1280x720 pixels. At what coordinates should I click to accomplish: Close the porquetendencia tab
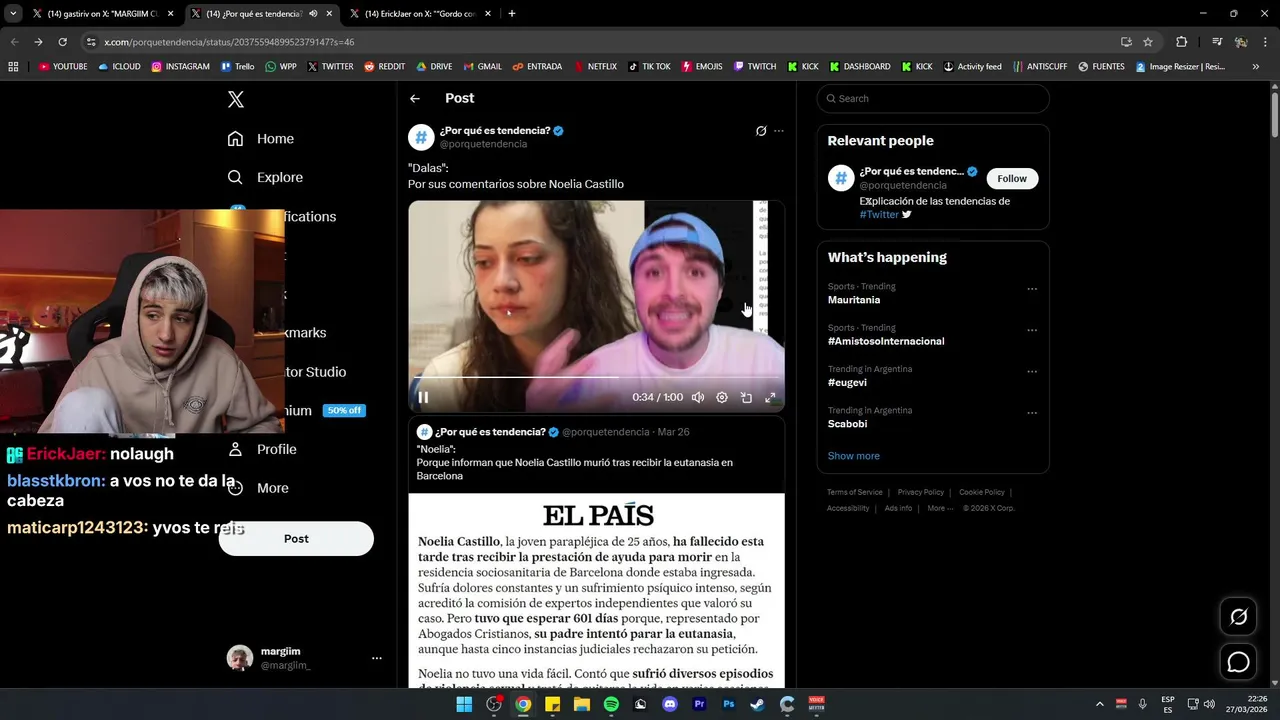pyautogui.click(x=329, y=14)
